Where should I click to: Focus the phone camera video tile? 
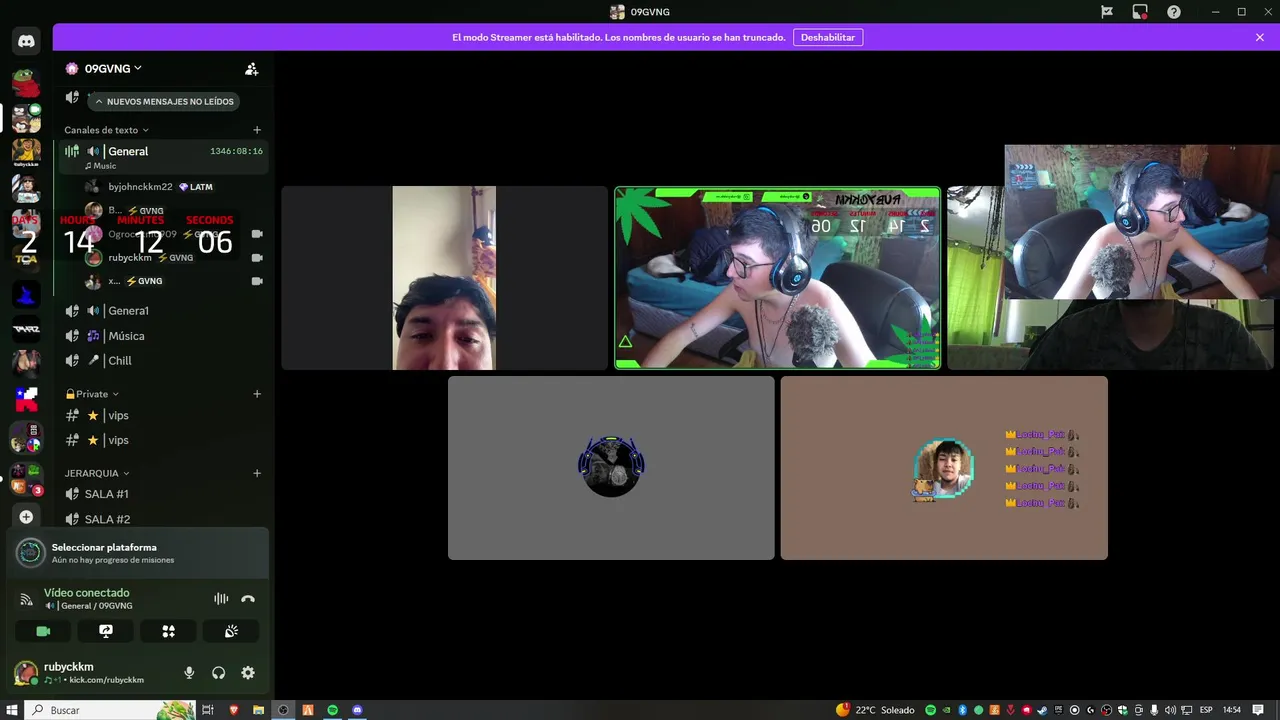click(445, 278)
